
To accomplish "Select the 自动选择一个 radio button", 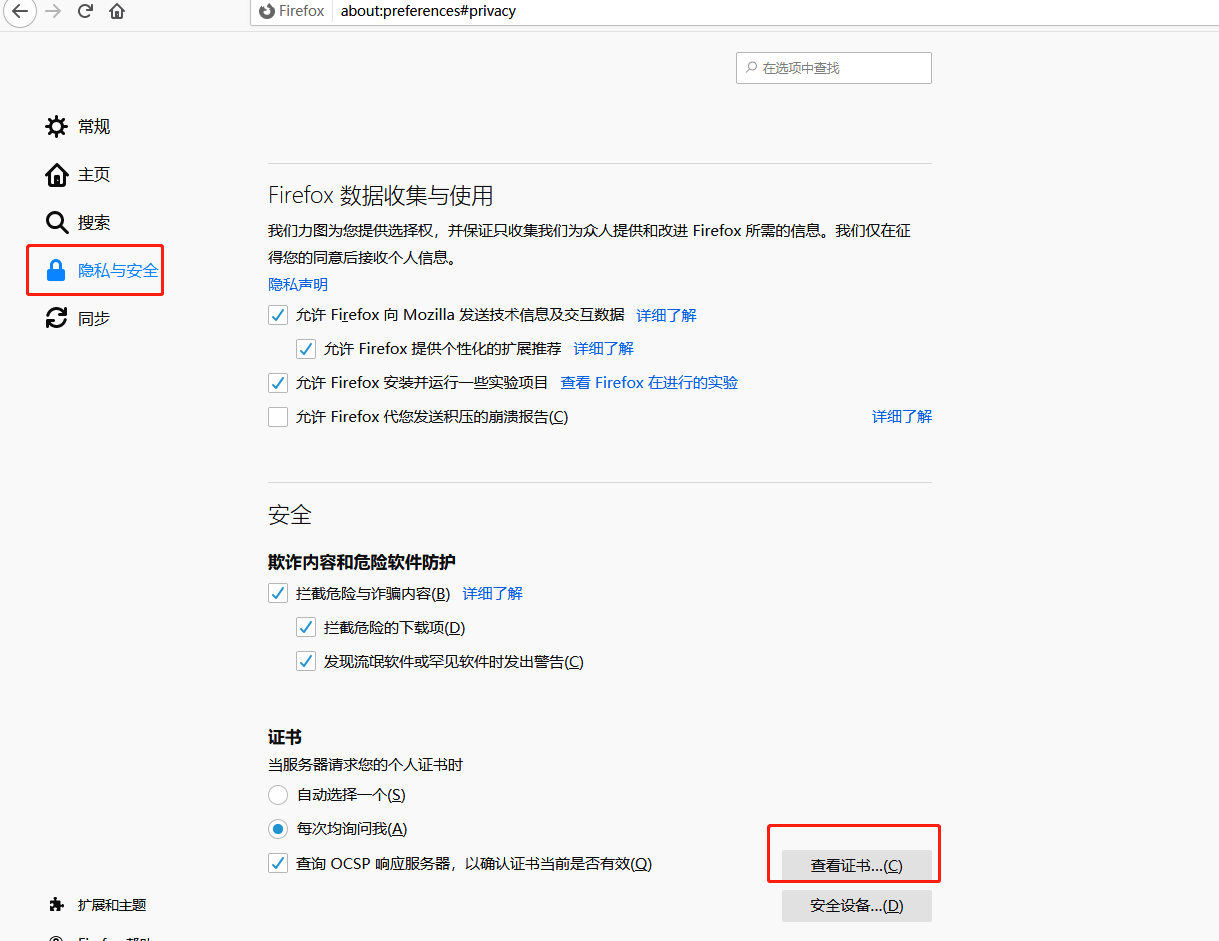I will click(278, 795).
